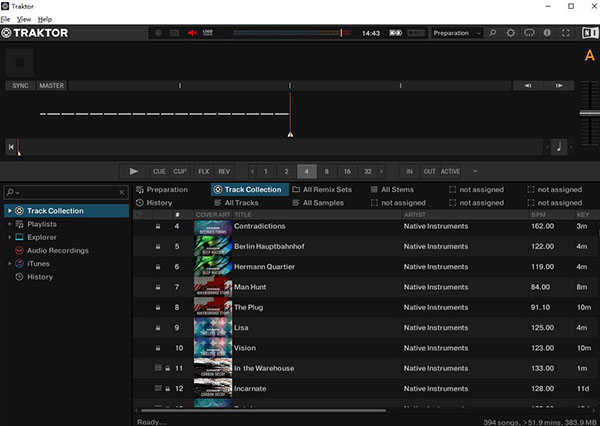
Task: Show smaller loop sizes left arrow
Action: tap(252, 171)
